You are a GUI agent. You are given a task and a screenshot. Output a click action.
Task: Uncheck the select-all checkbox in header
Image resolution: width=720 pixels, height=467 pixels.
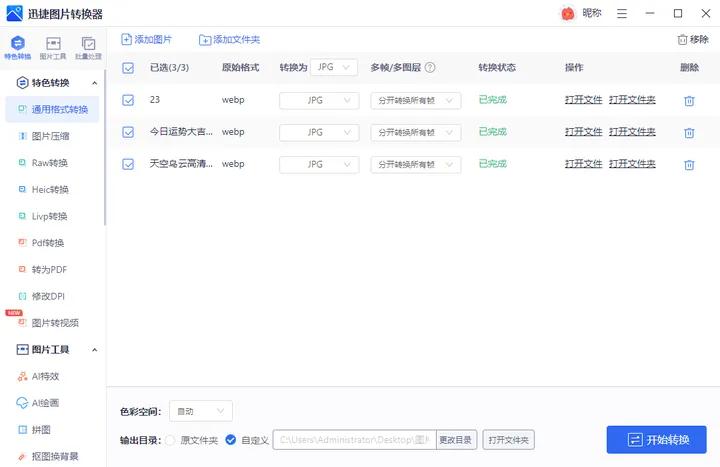127,68
